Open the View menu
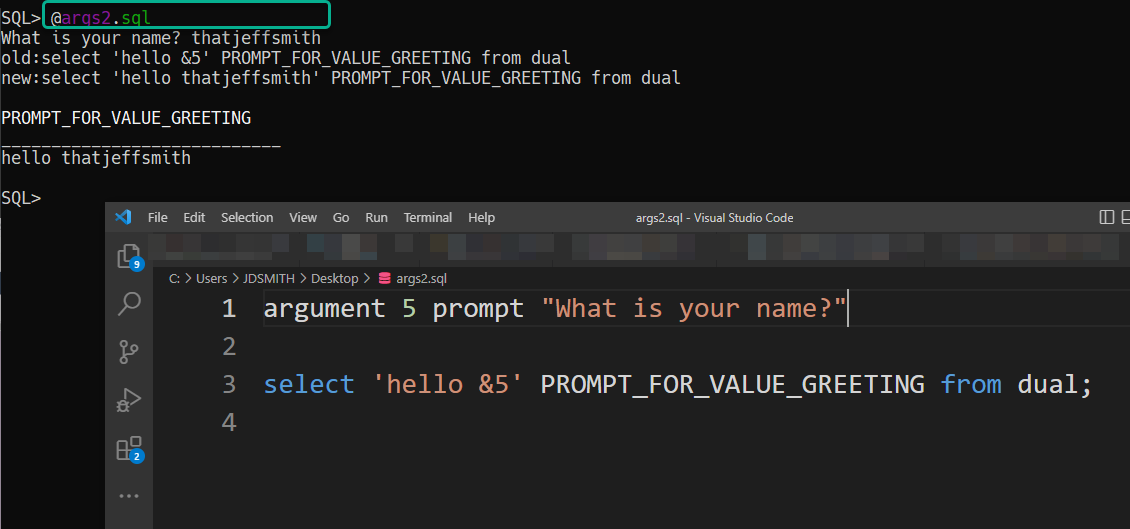The width and height of the screenshot is (1130, 529). pos(303,217)
